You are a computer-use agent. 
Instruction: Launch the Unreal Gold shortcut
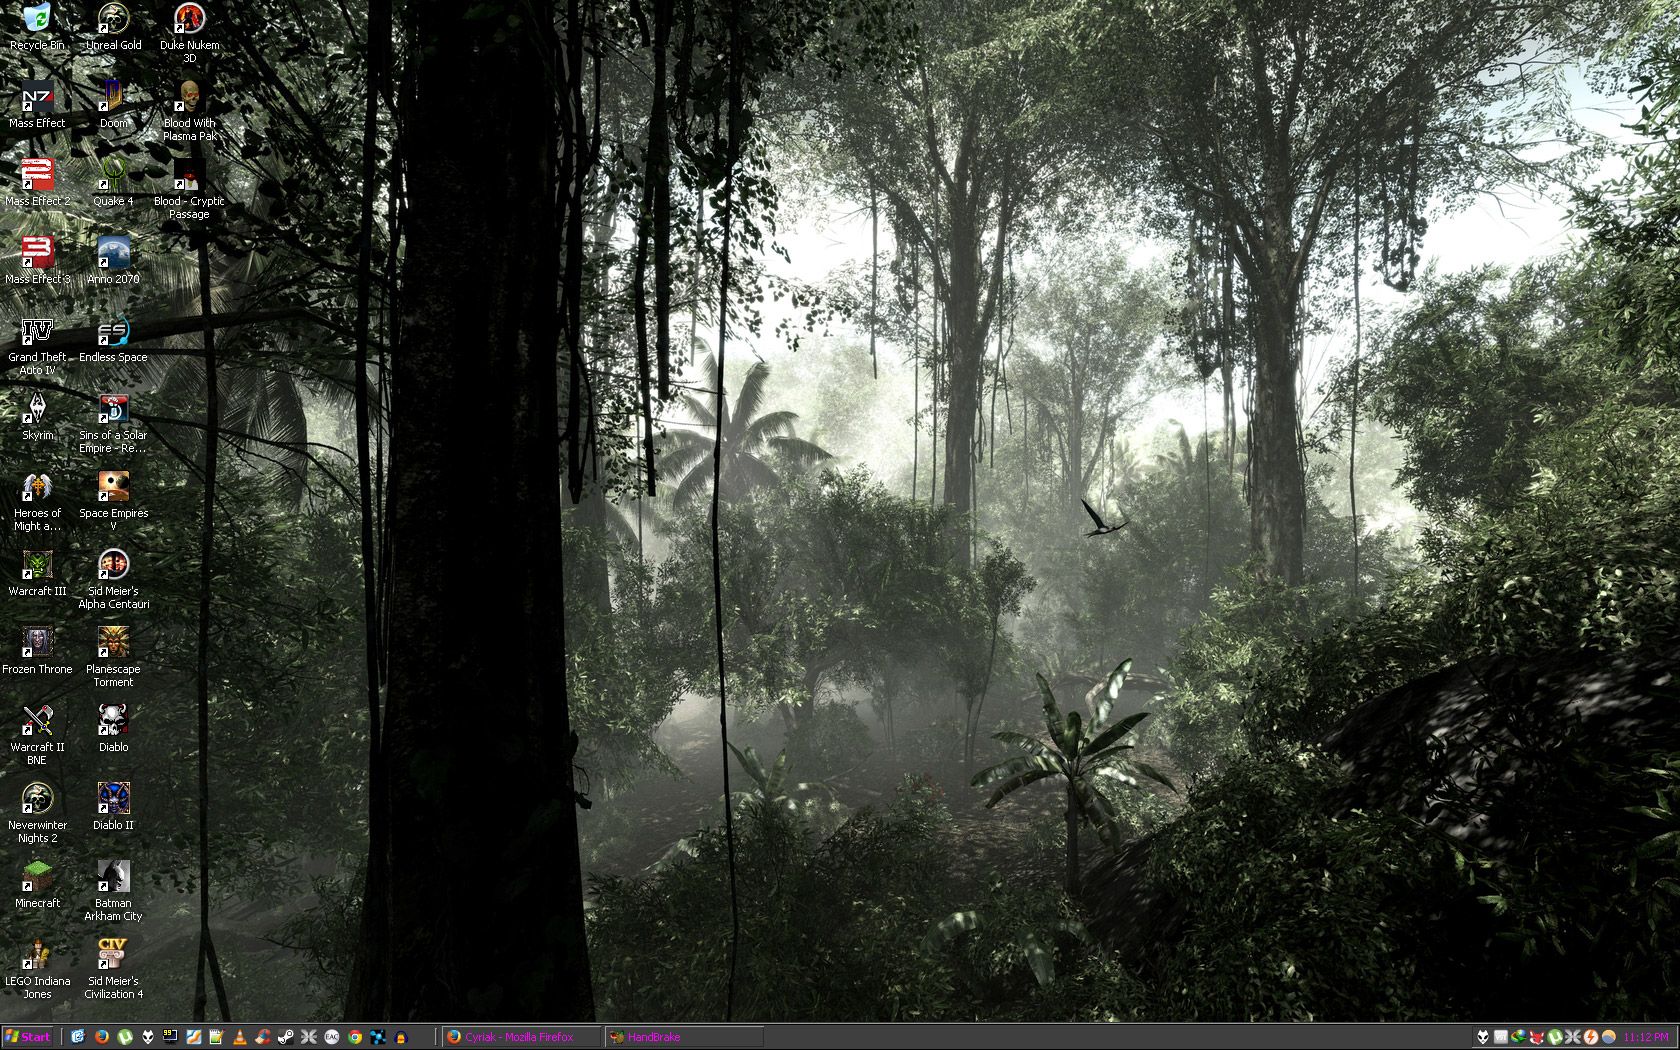[113, 20]
